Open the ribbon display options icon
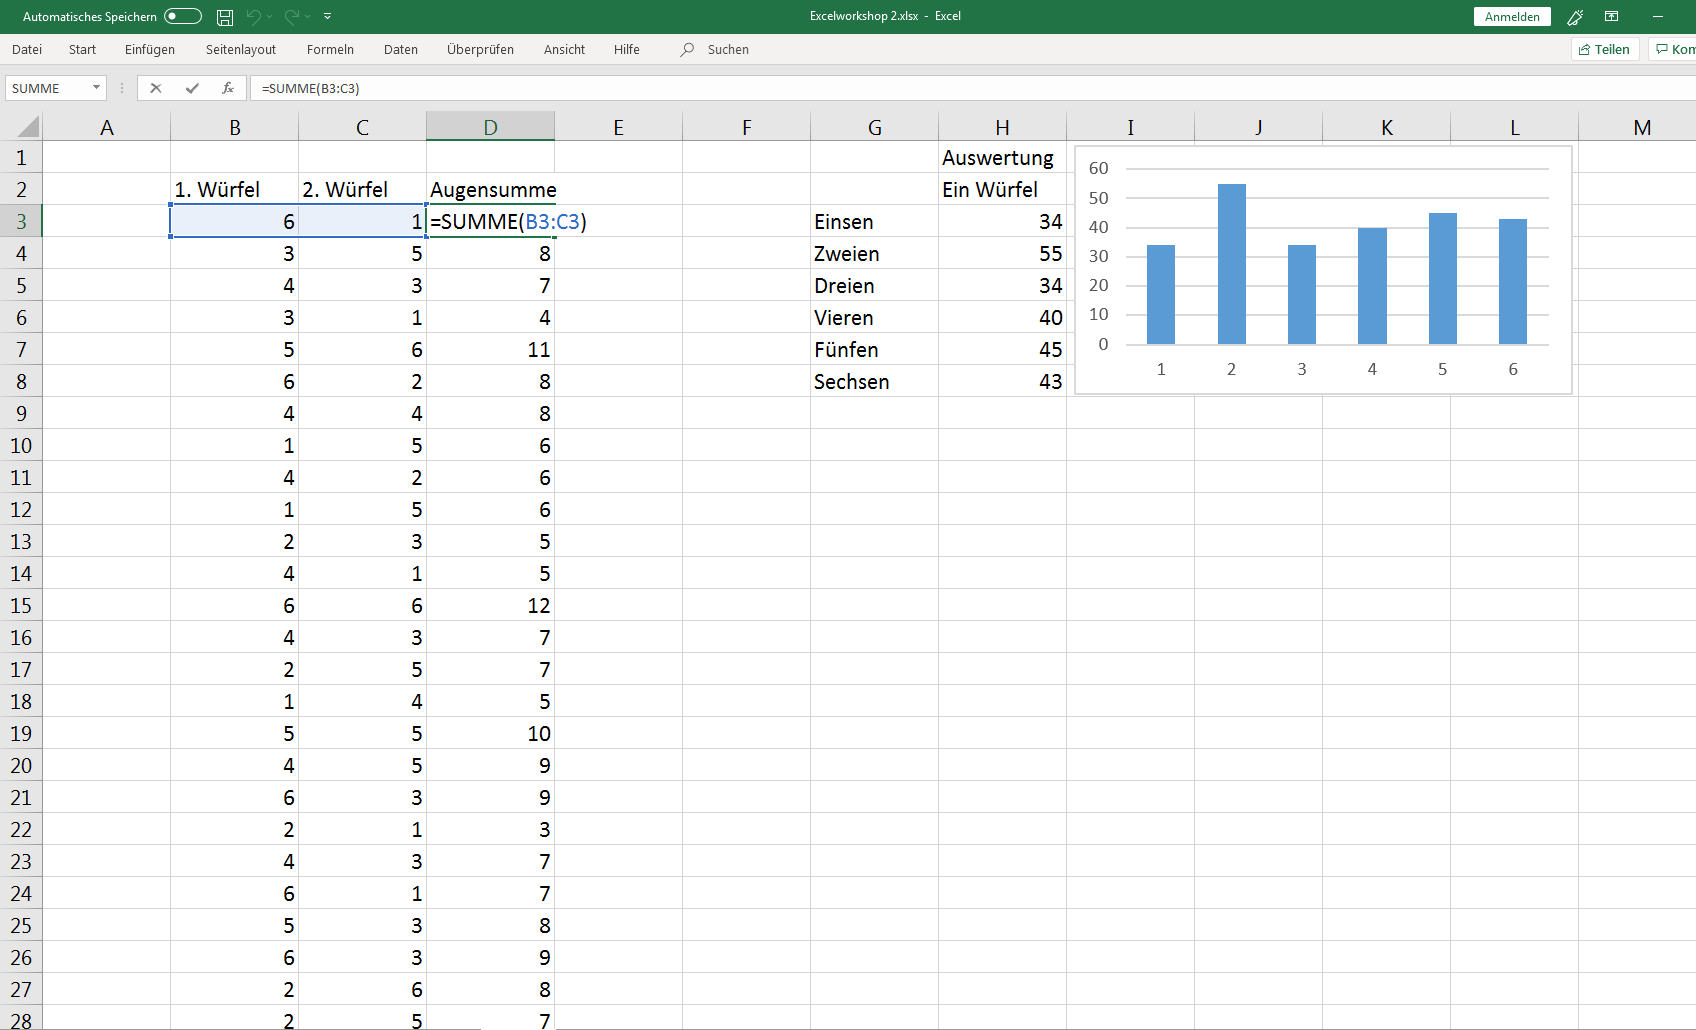The width and height of the screenshot is (1696, 1030). (1611, 16)
